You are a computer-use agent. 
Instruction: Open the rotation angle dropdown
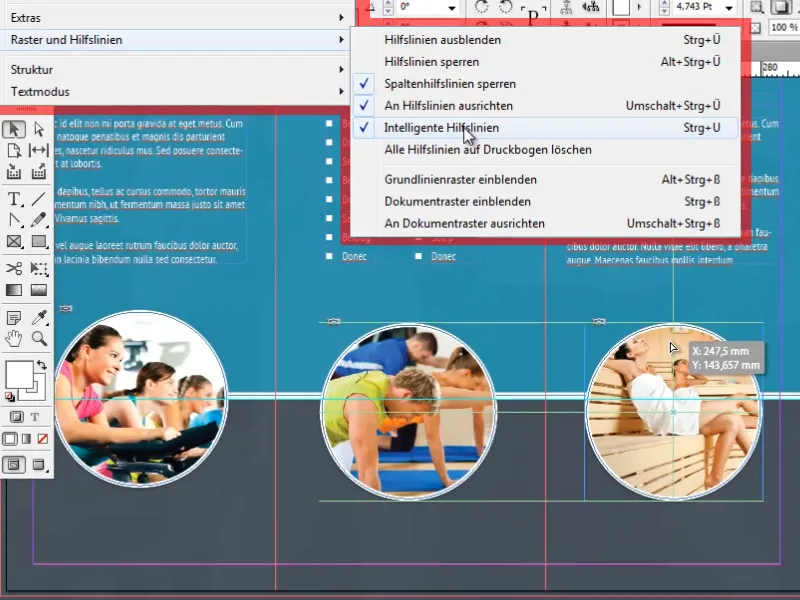tap(452, 8)
